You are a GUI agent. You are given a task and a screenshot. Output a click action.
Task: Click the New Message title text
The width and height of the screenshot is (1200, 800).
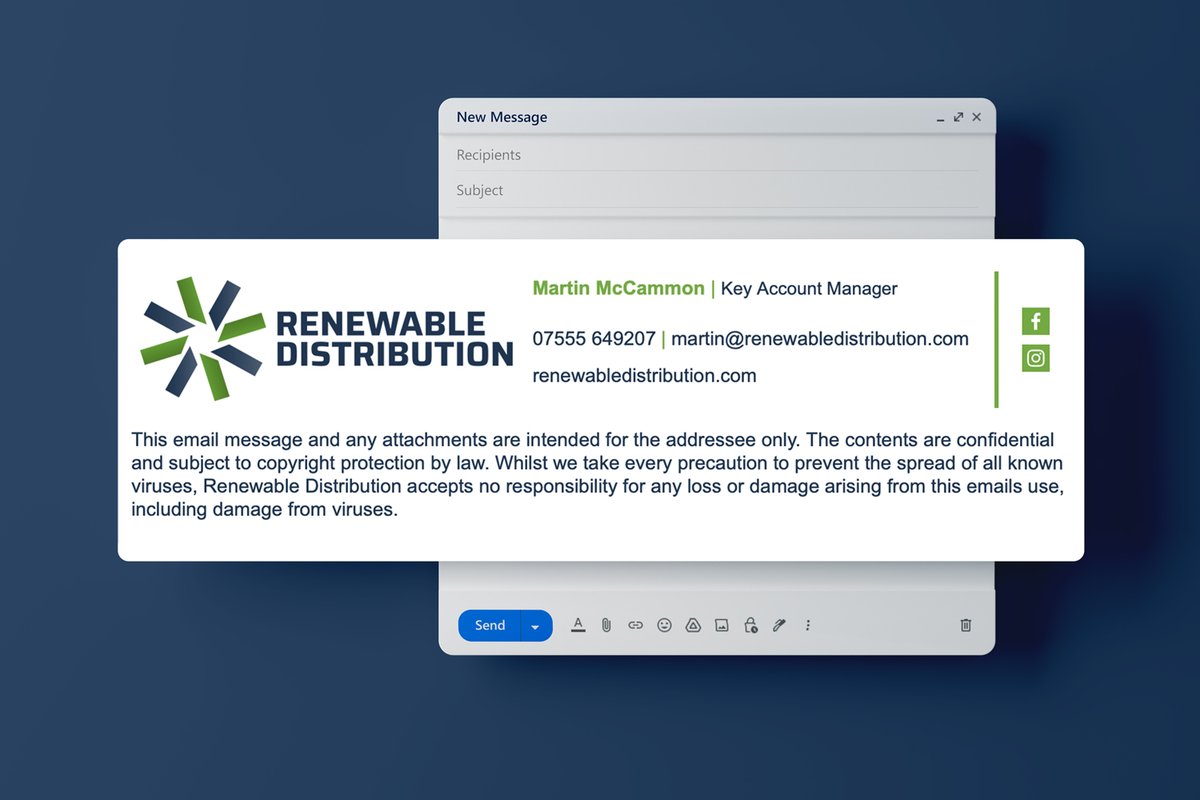click(x=502, y=117)
